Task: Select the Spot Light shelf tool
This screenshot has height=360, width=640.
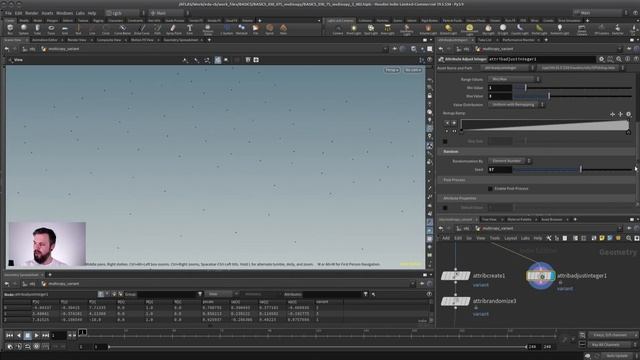Action: (371, 29)
